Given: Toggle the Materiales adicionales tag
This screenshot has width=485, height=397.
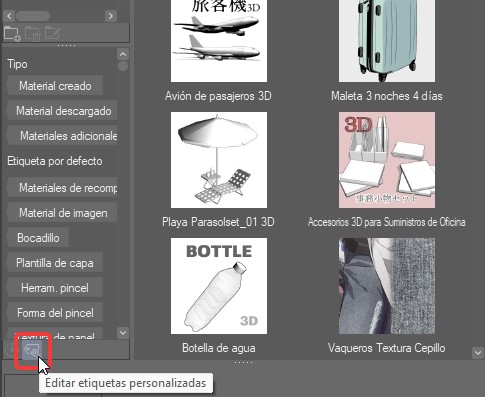Looking at the screenshot, I should (x=62, y=136).
